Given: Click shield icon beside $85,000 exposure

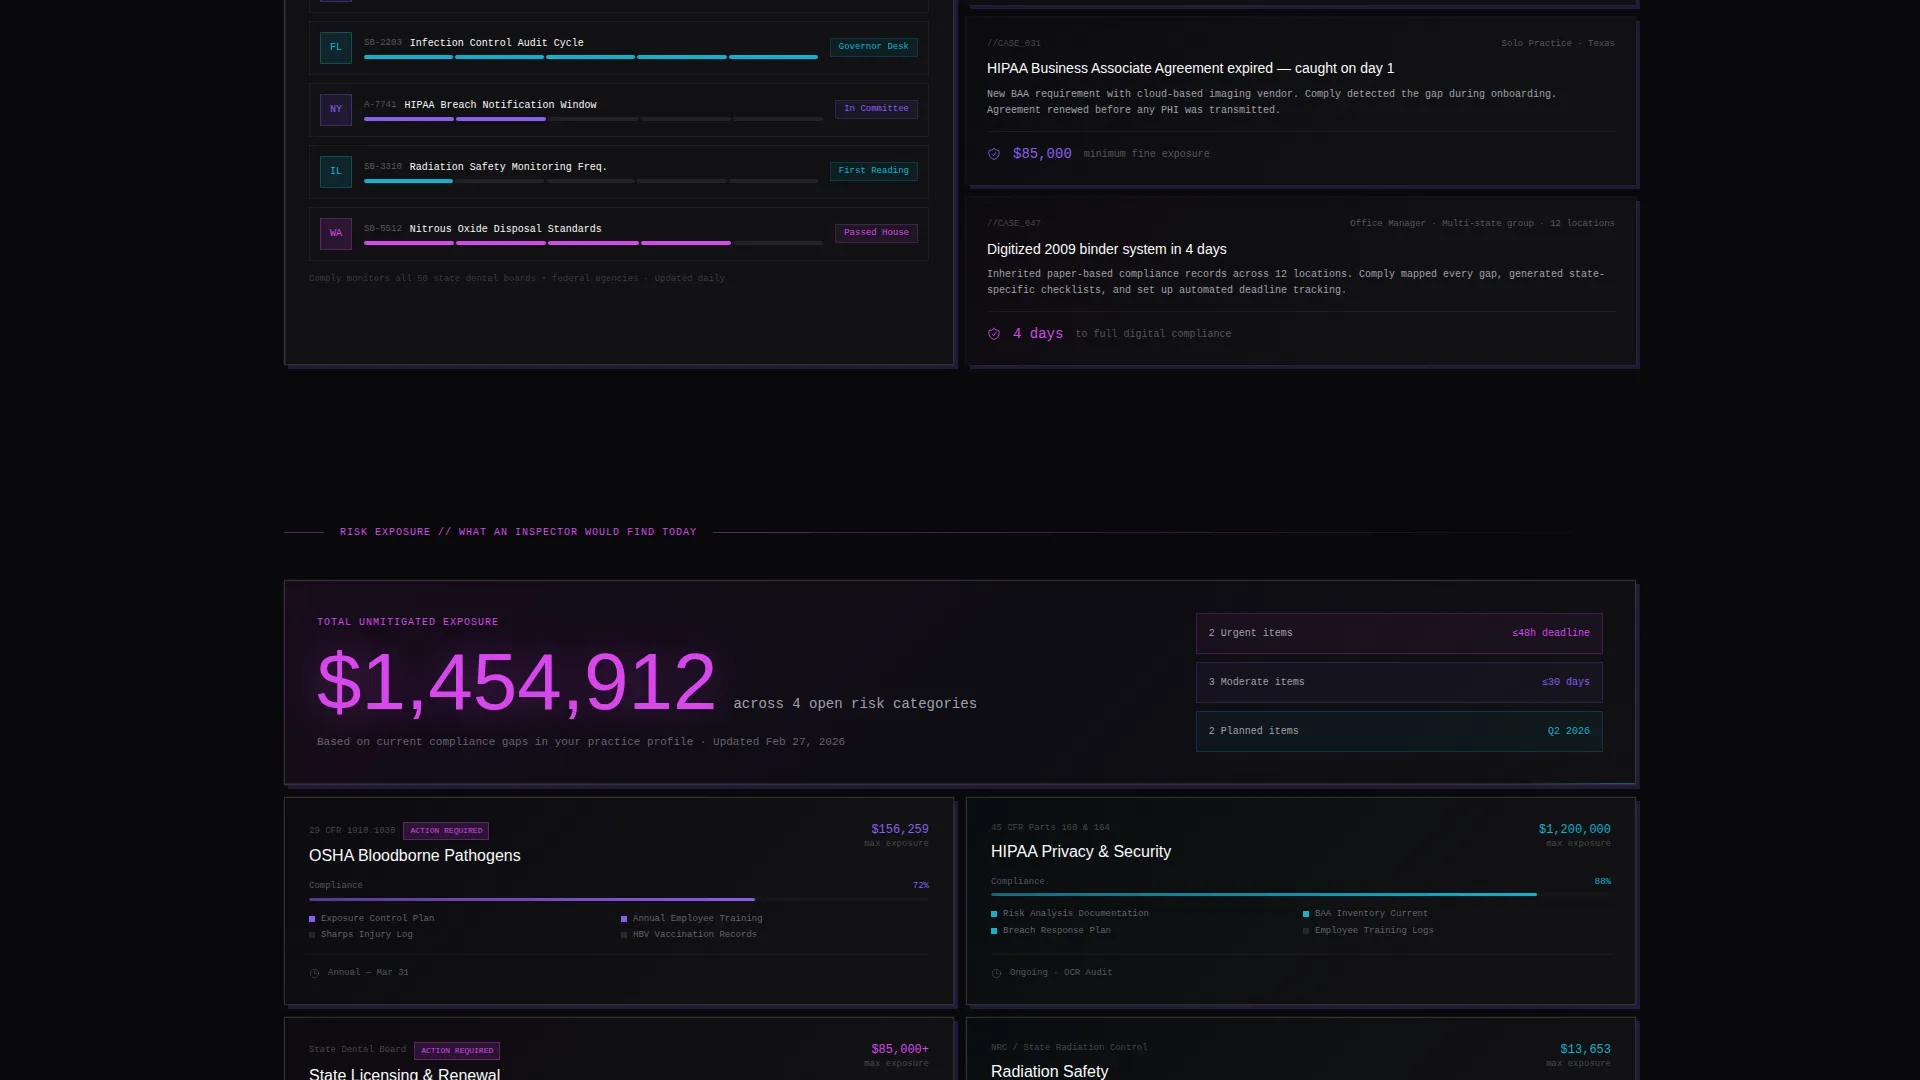Looking at the screenshot, I should tap(994, 154).
